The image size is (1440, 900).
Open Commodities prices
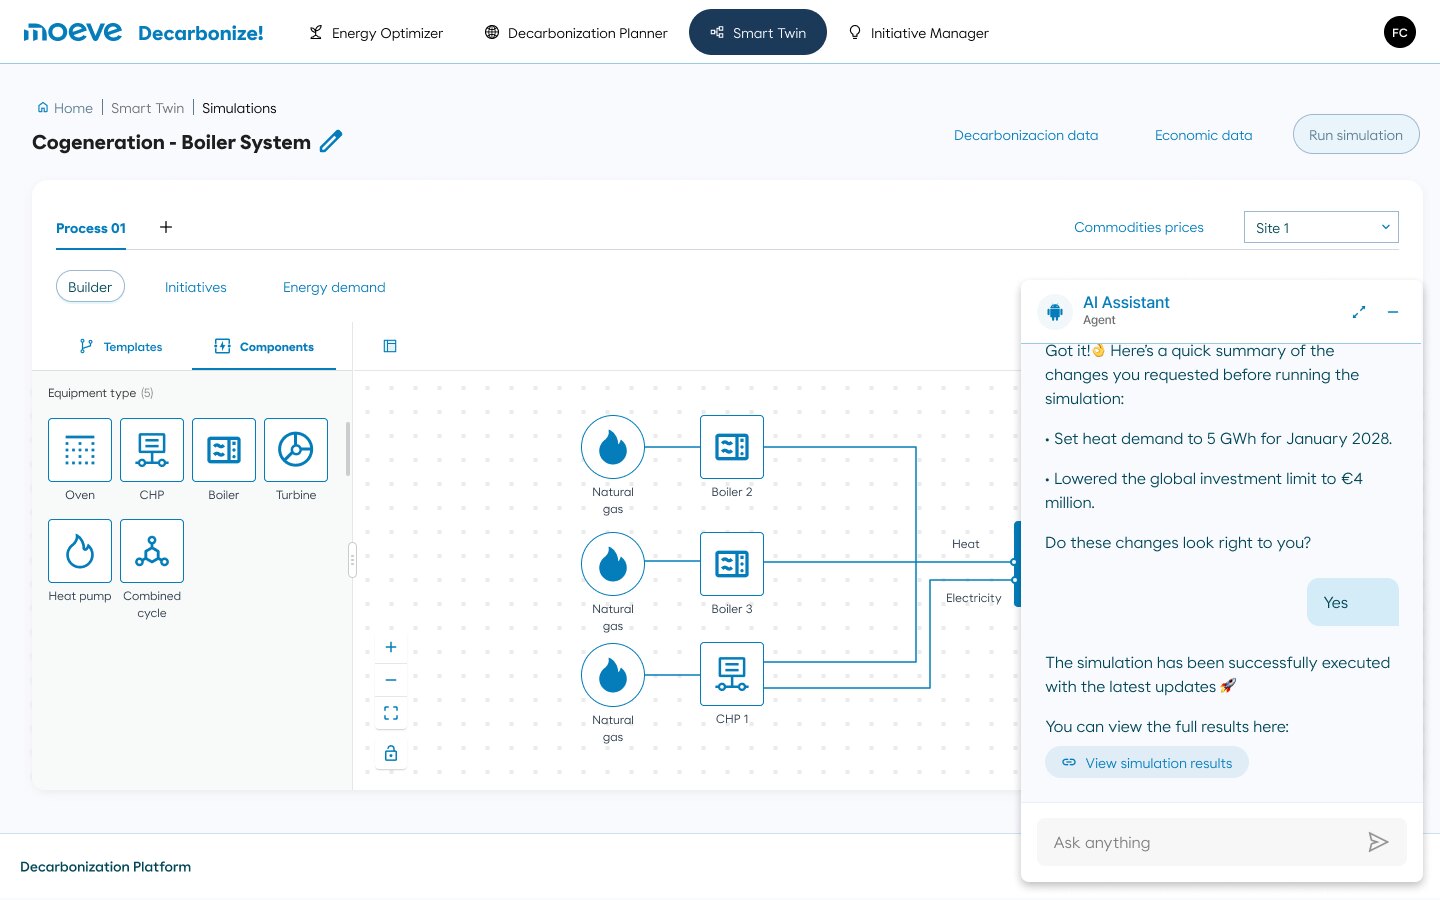1139,227
